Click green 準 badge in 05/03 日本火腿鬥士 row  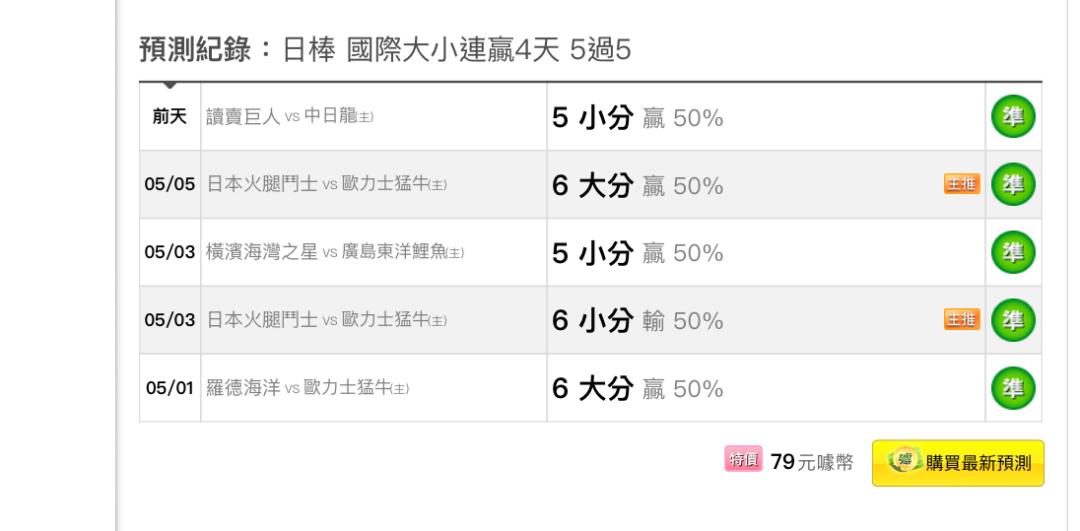pos(1013,320)
